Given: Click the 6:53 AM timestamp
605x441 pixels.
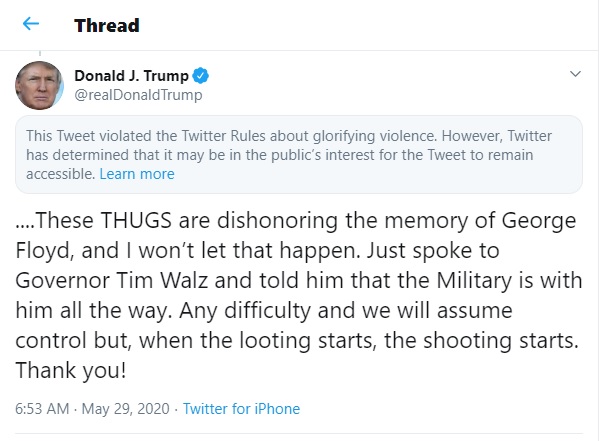Looking at the screenshot, I should pyautogui.click(x=42, y=409).
